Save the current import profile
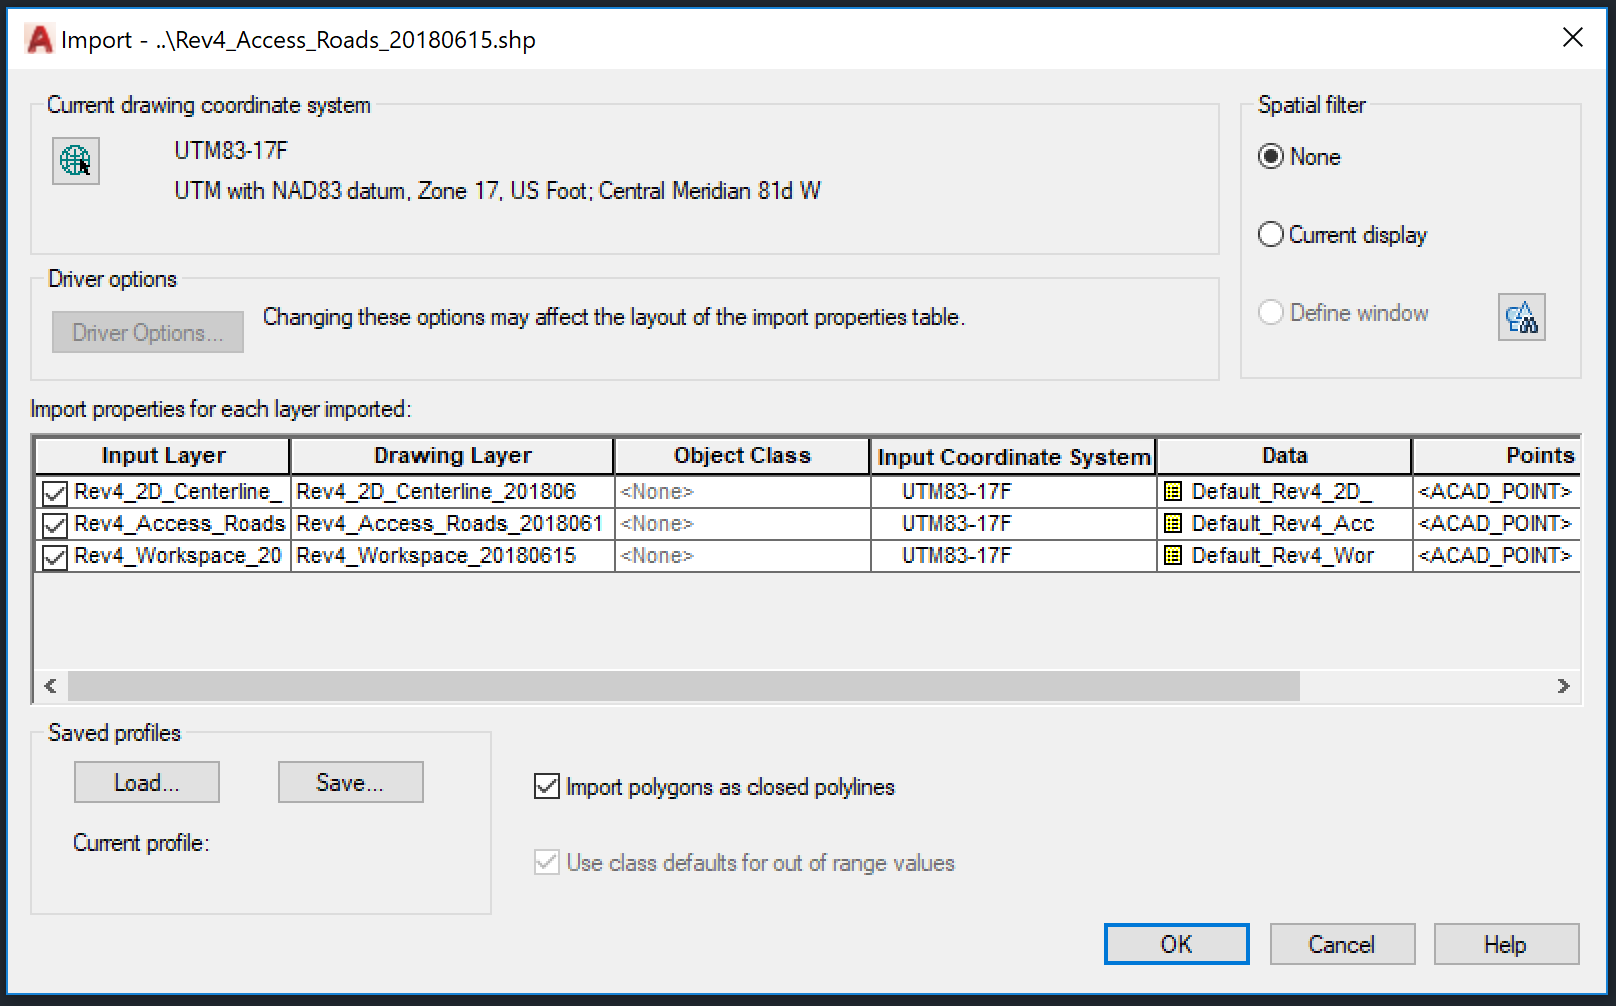This screenshot has width=1616, height=1006. pos(350,782)
